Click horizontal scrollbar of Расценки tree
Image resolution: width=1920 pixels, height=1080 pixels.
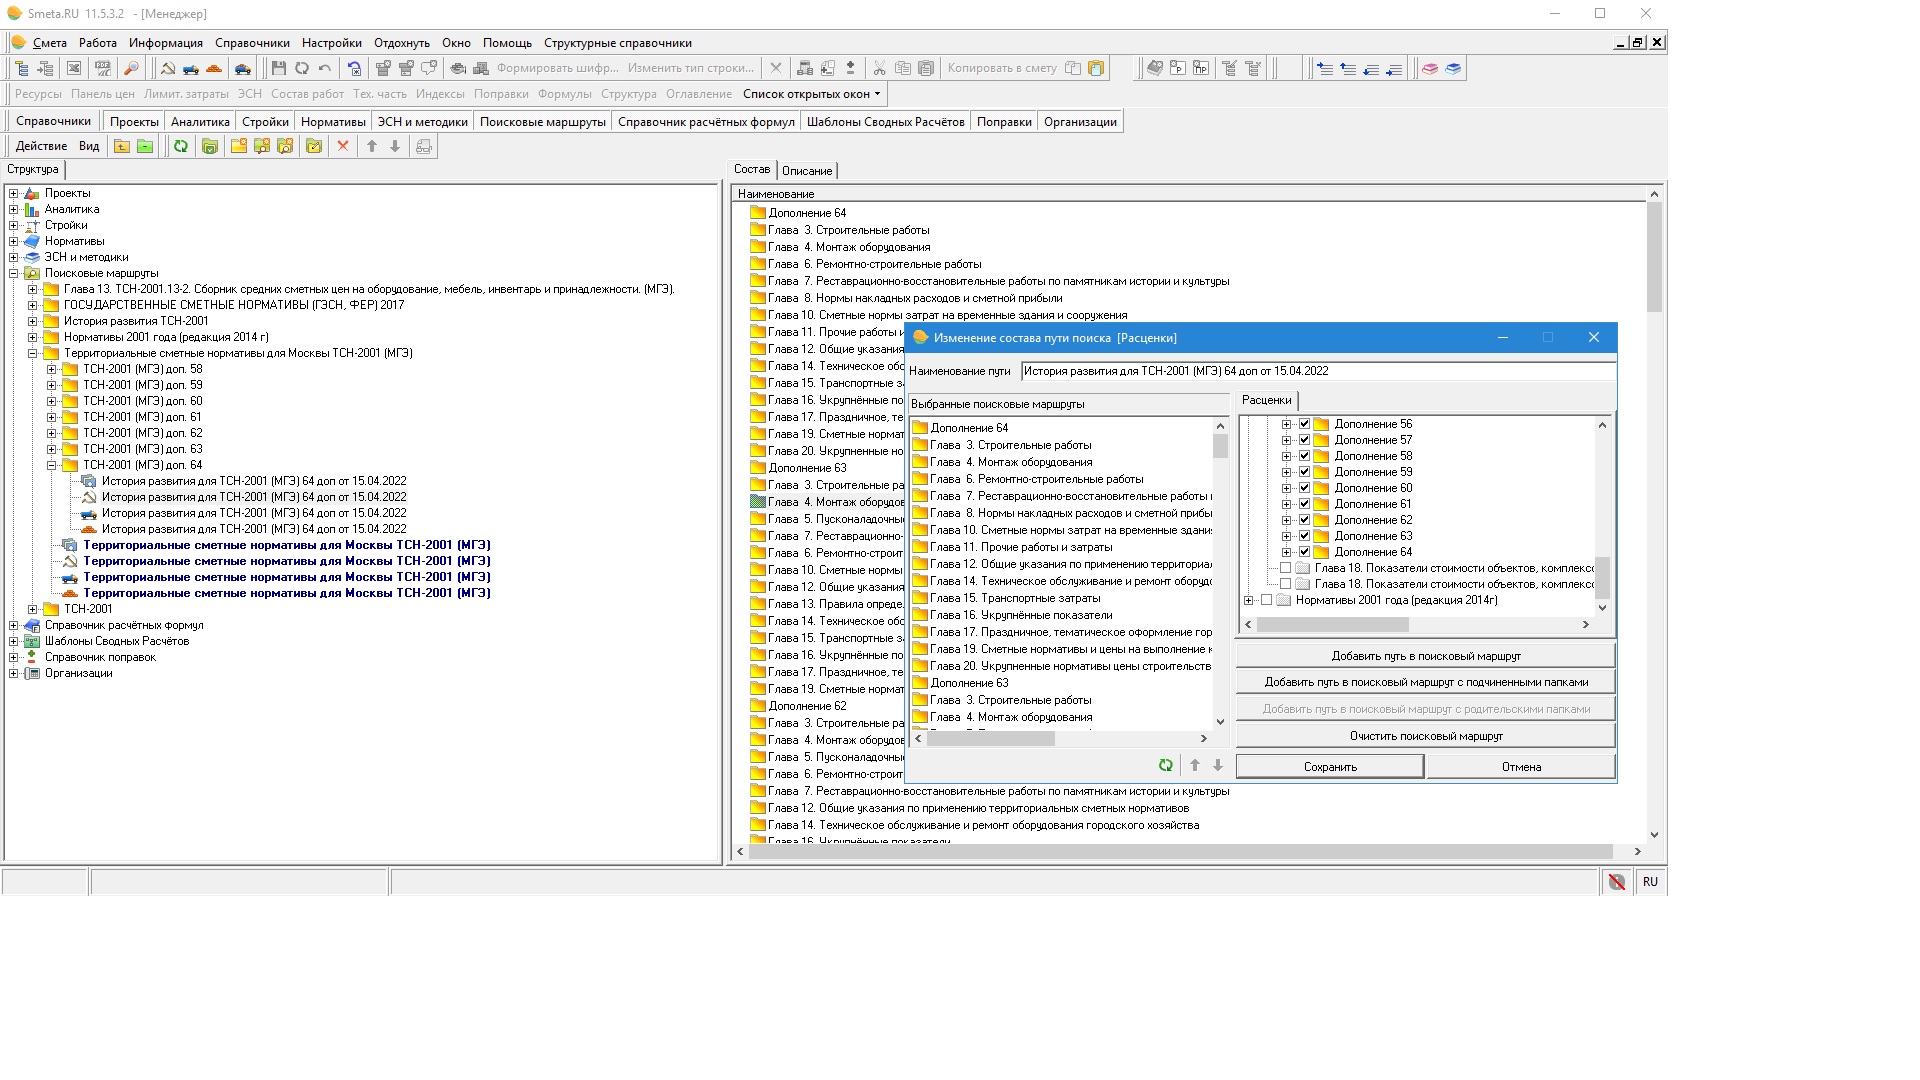coord(1417,624)
